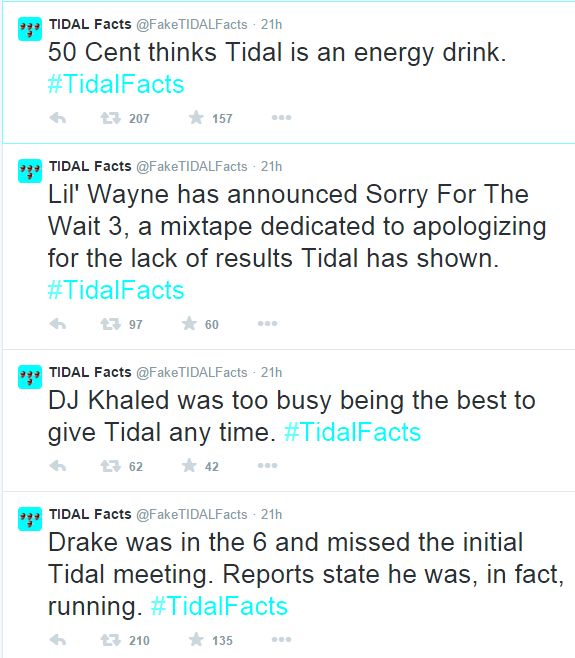Retweet the DJ Khaled tweet
This screenshot has width=575, height=658.
click(110, 466)
